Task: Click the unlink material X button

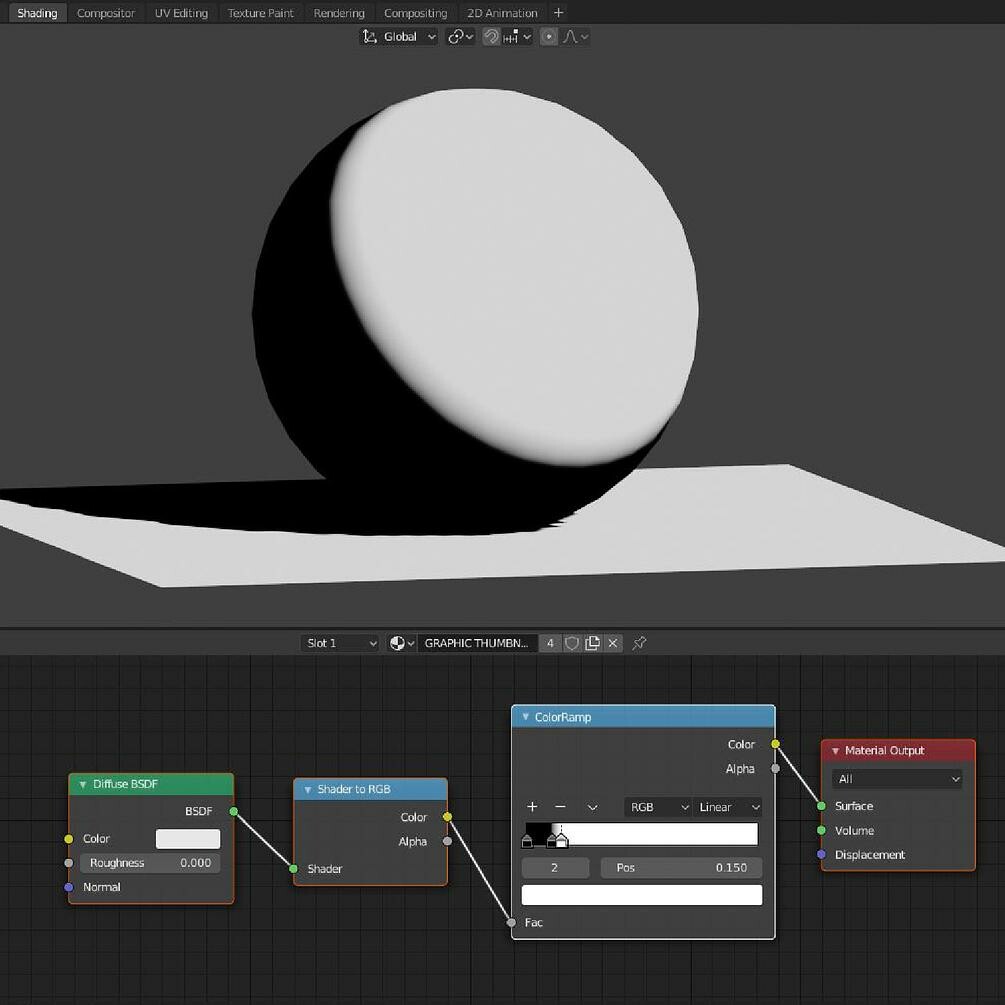Action: coord(613,643)
